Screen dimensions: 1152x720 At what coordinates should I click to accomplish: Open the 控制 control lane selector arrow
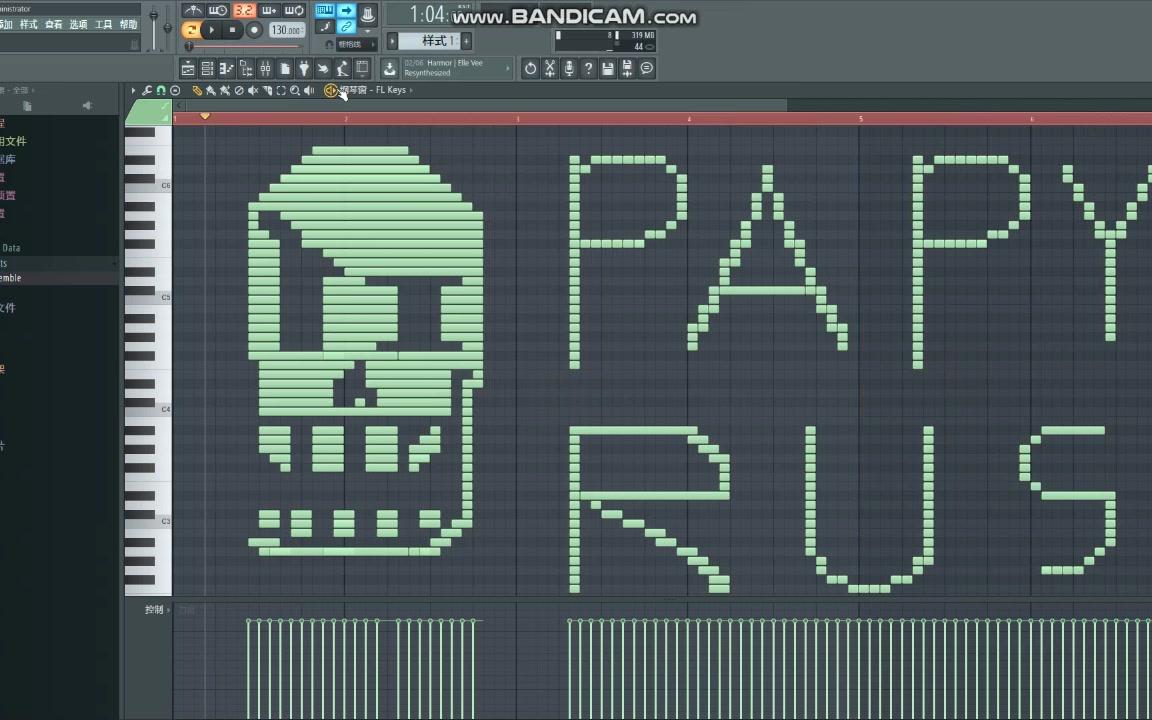(168, 610)
